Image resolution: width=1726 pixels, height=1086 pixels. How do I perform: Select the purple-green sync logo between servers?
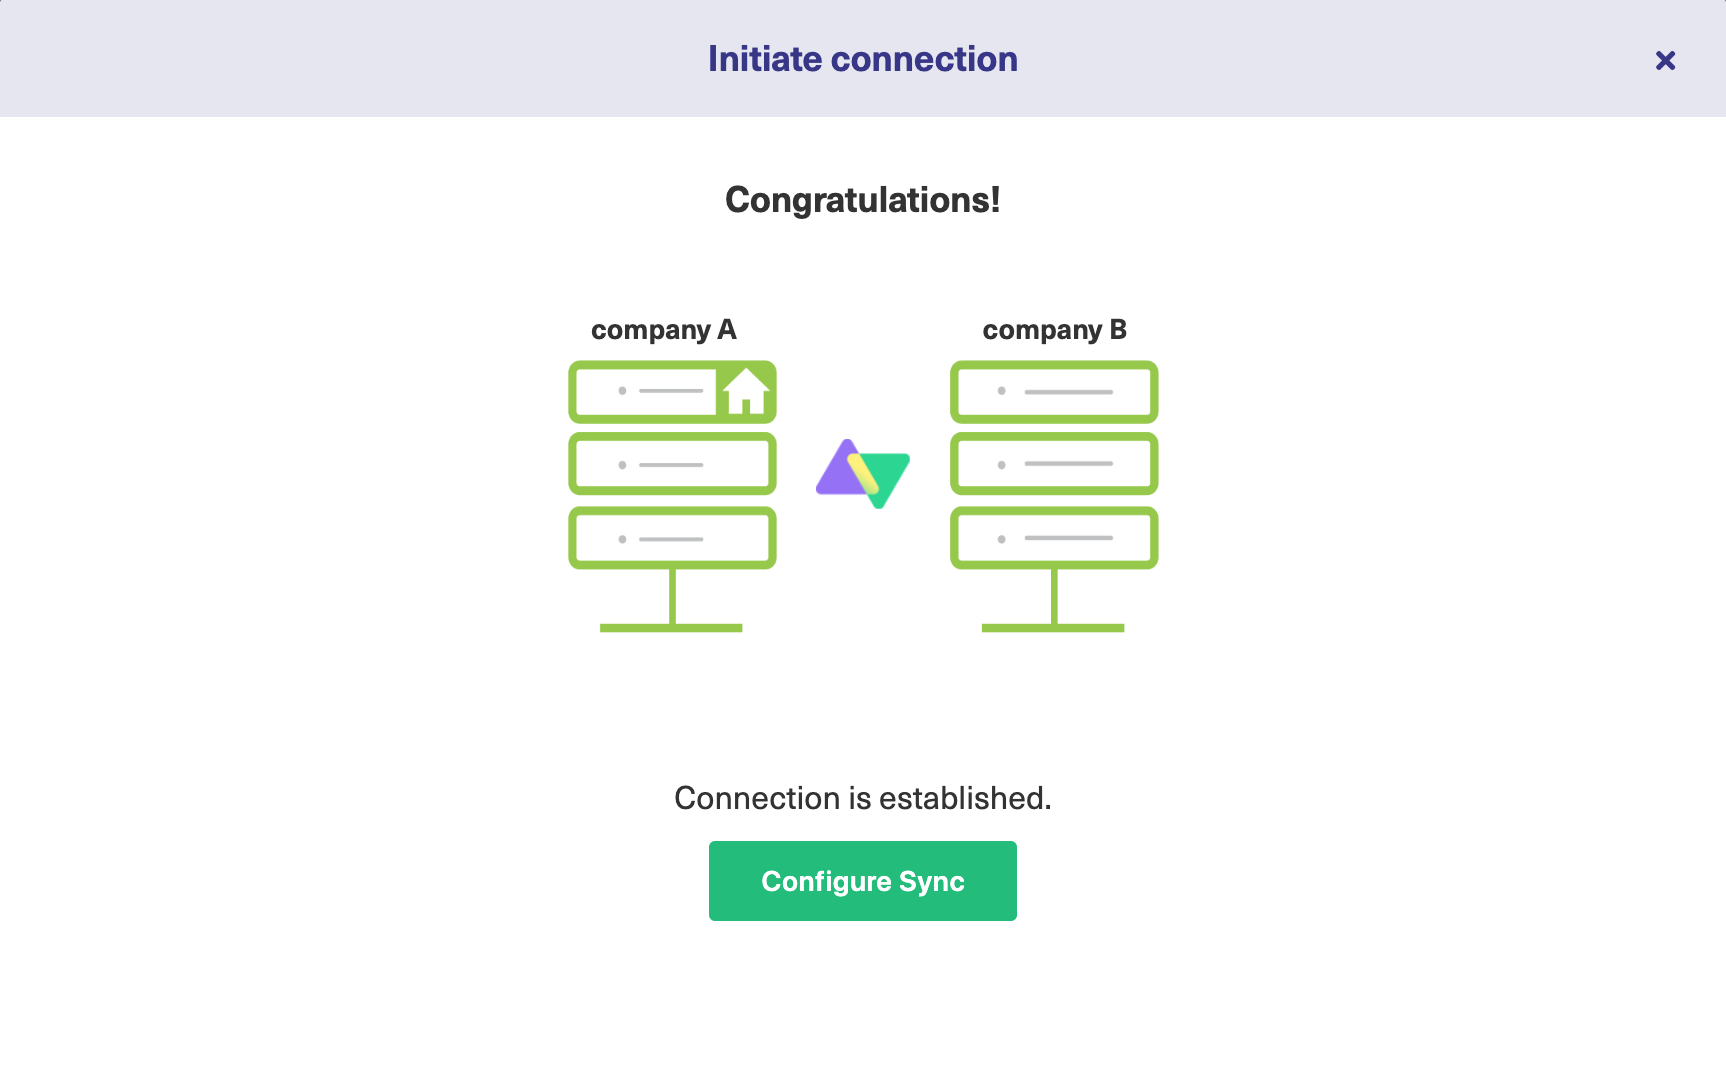click(863, 474)
